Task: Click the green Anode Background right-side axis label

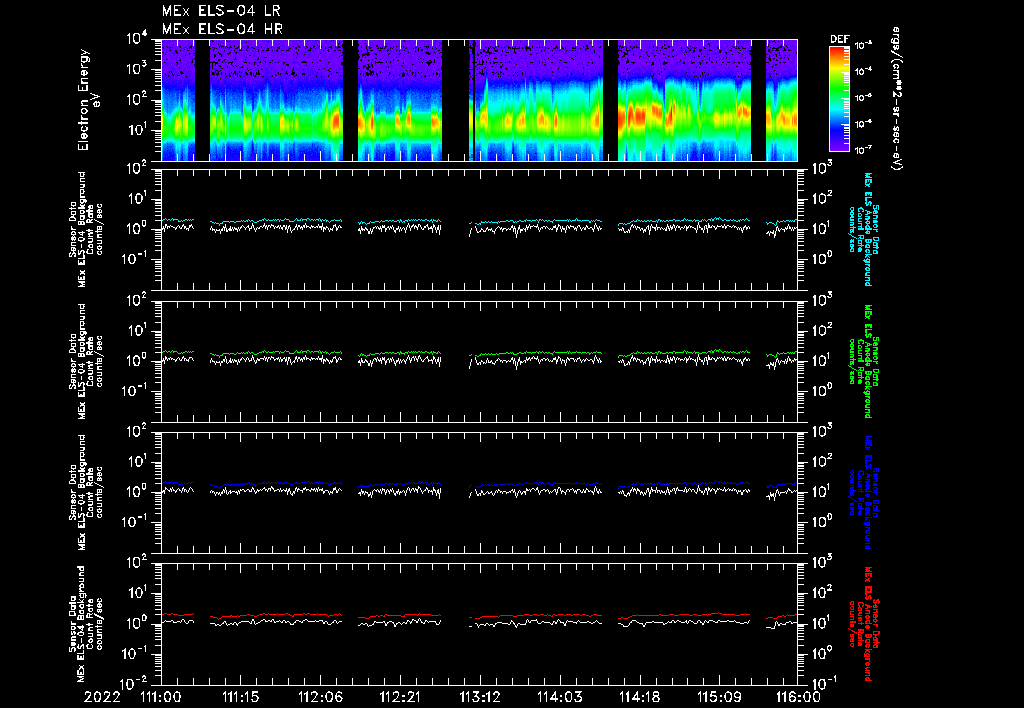Action: click(863, 361)
